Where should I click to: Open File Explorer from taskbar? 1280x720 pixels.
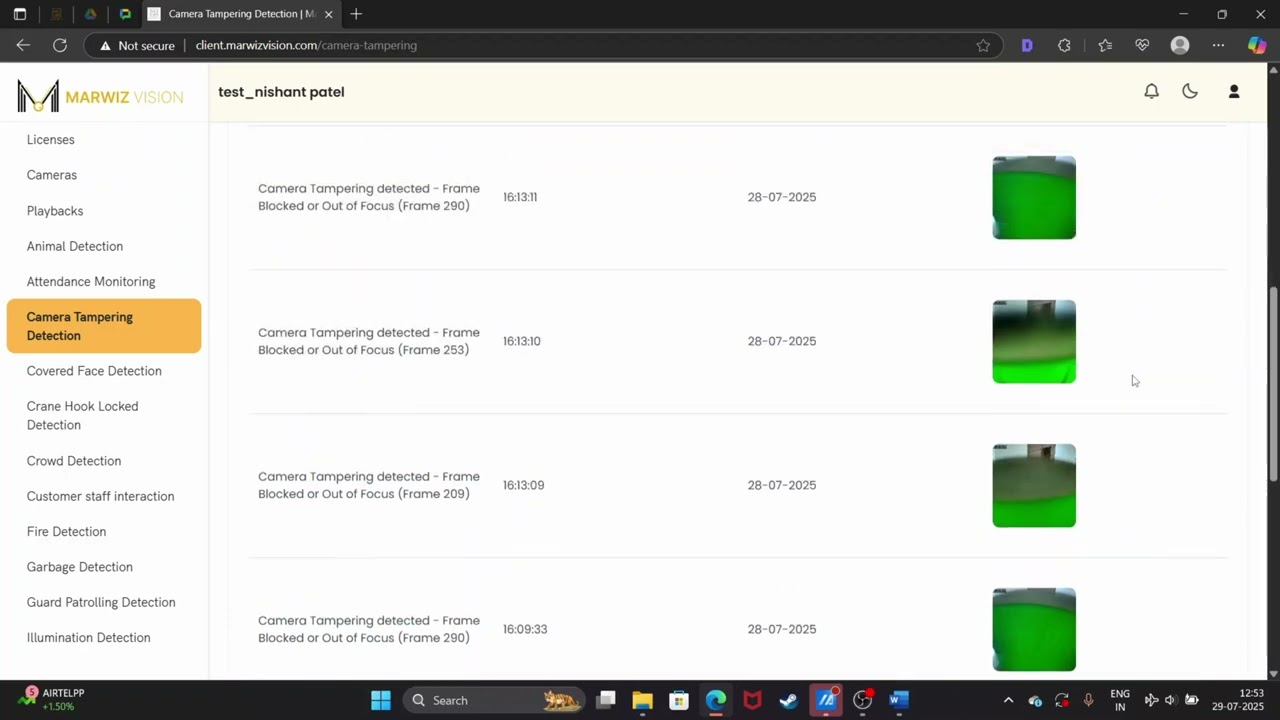tap(642, 700)
